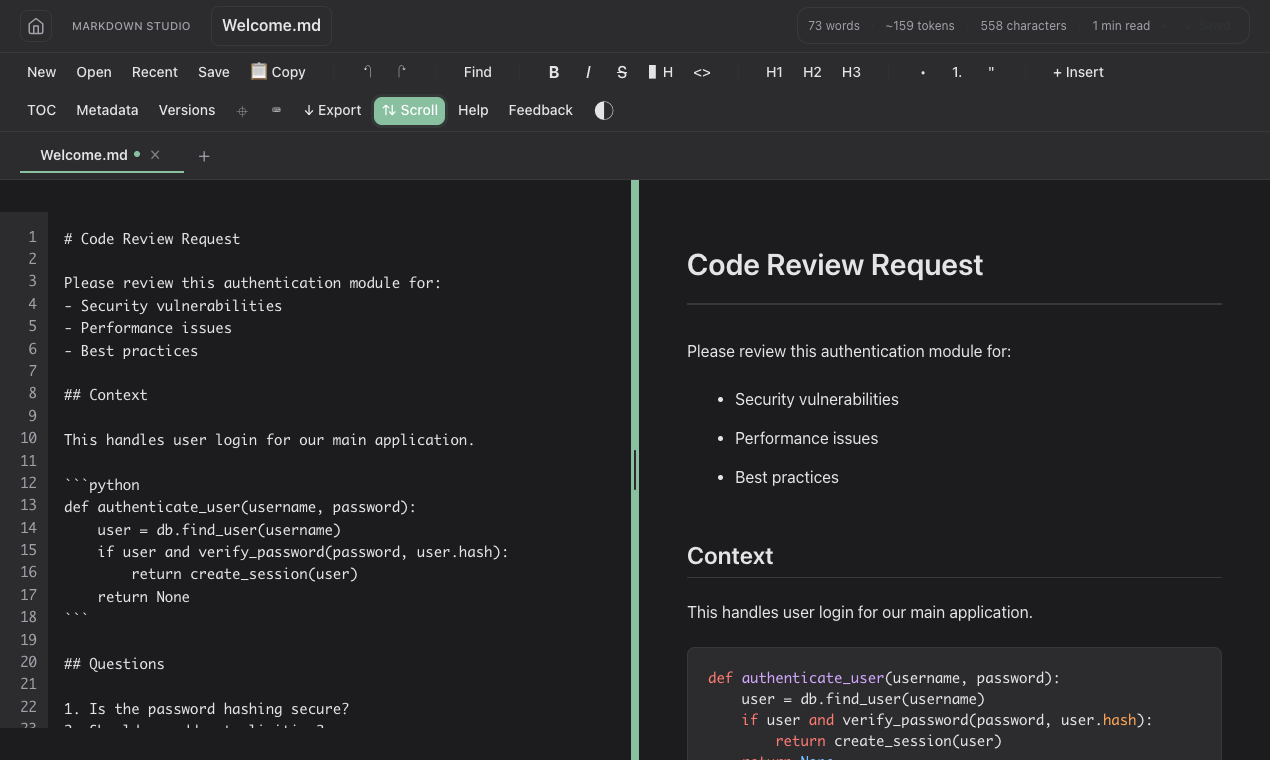Screen dimensions: 1270x760
Task: Open the Export options
Action: pyautogui.click(x=332, y=110)
